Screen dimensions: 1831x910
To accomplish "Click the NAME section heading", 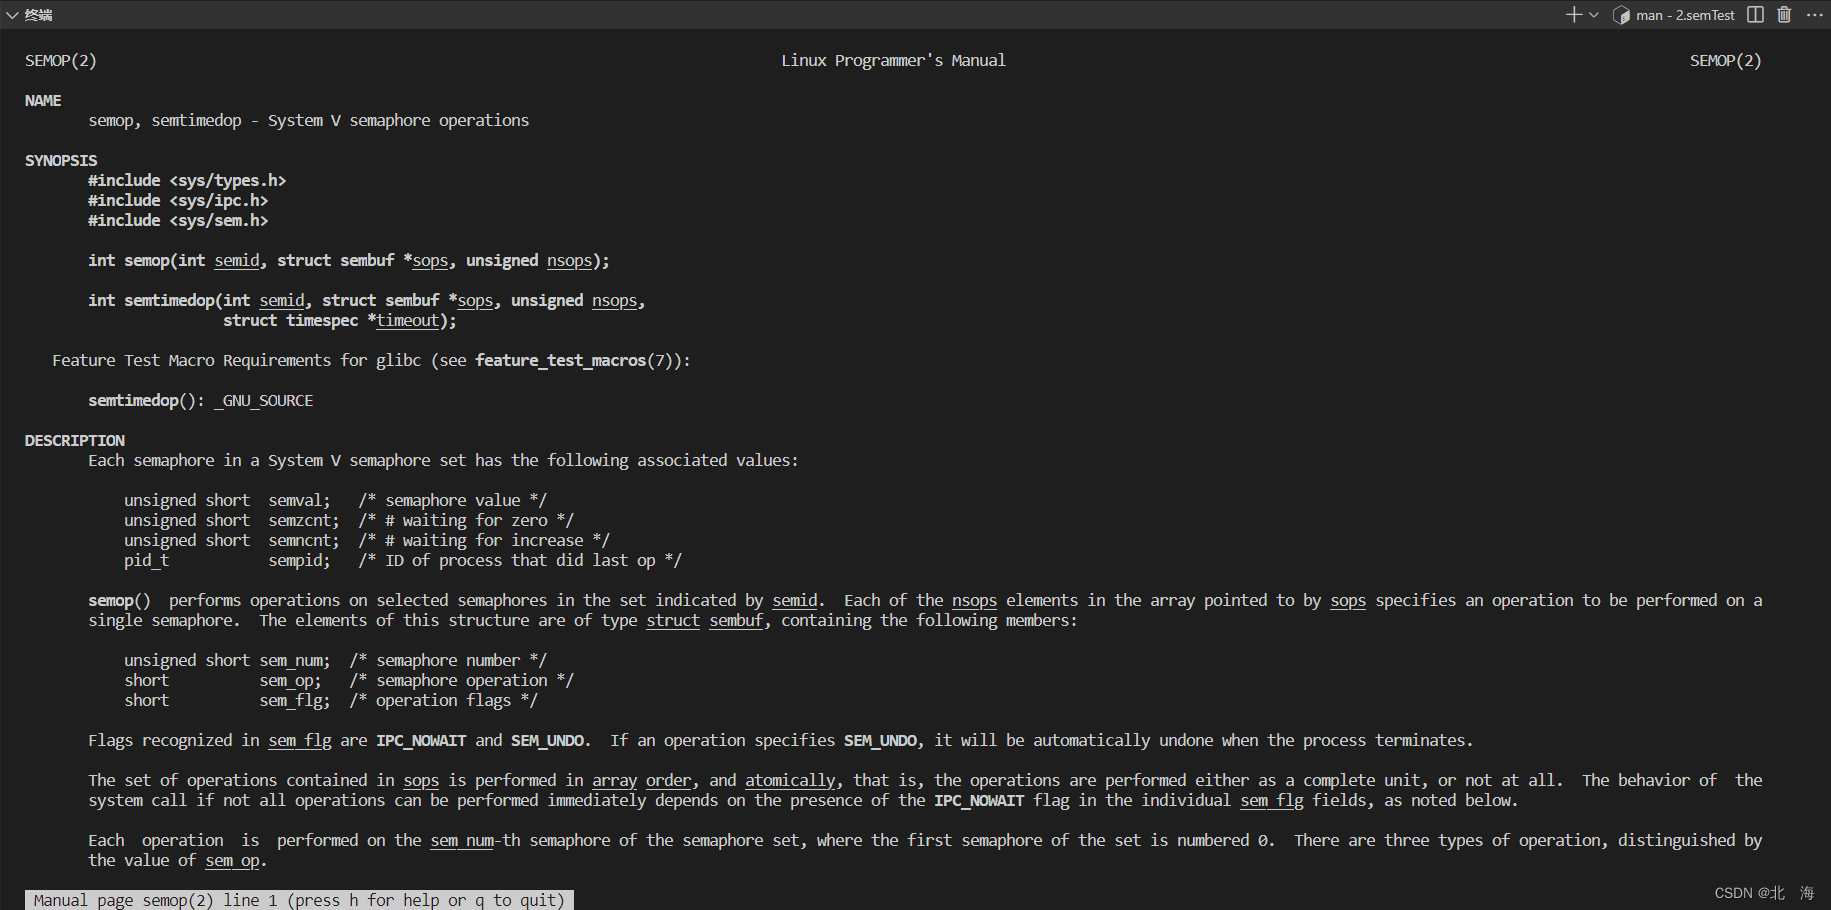I will coord(43,101).
